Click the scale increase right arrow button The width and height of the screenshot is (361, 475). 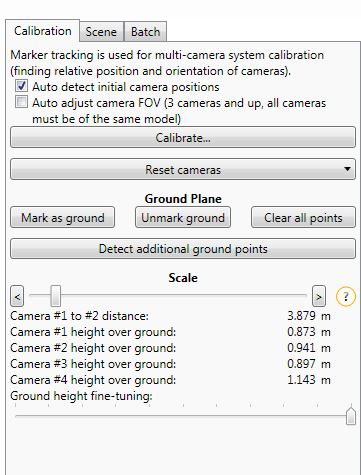(319, 296)
